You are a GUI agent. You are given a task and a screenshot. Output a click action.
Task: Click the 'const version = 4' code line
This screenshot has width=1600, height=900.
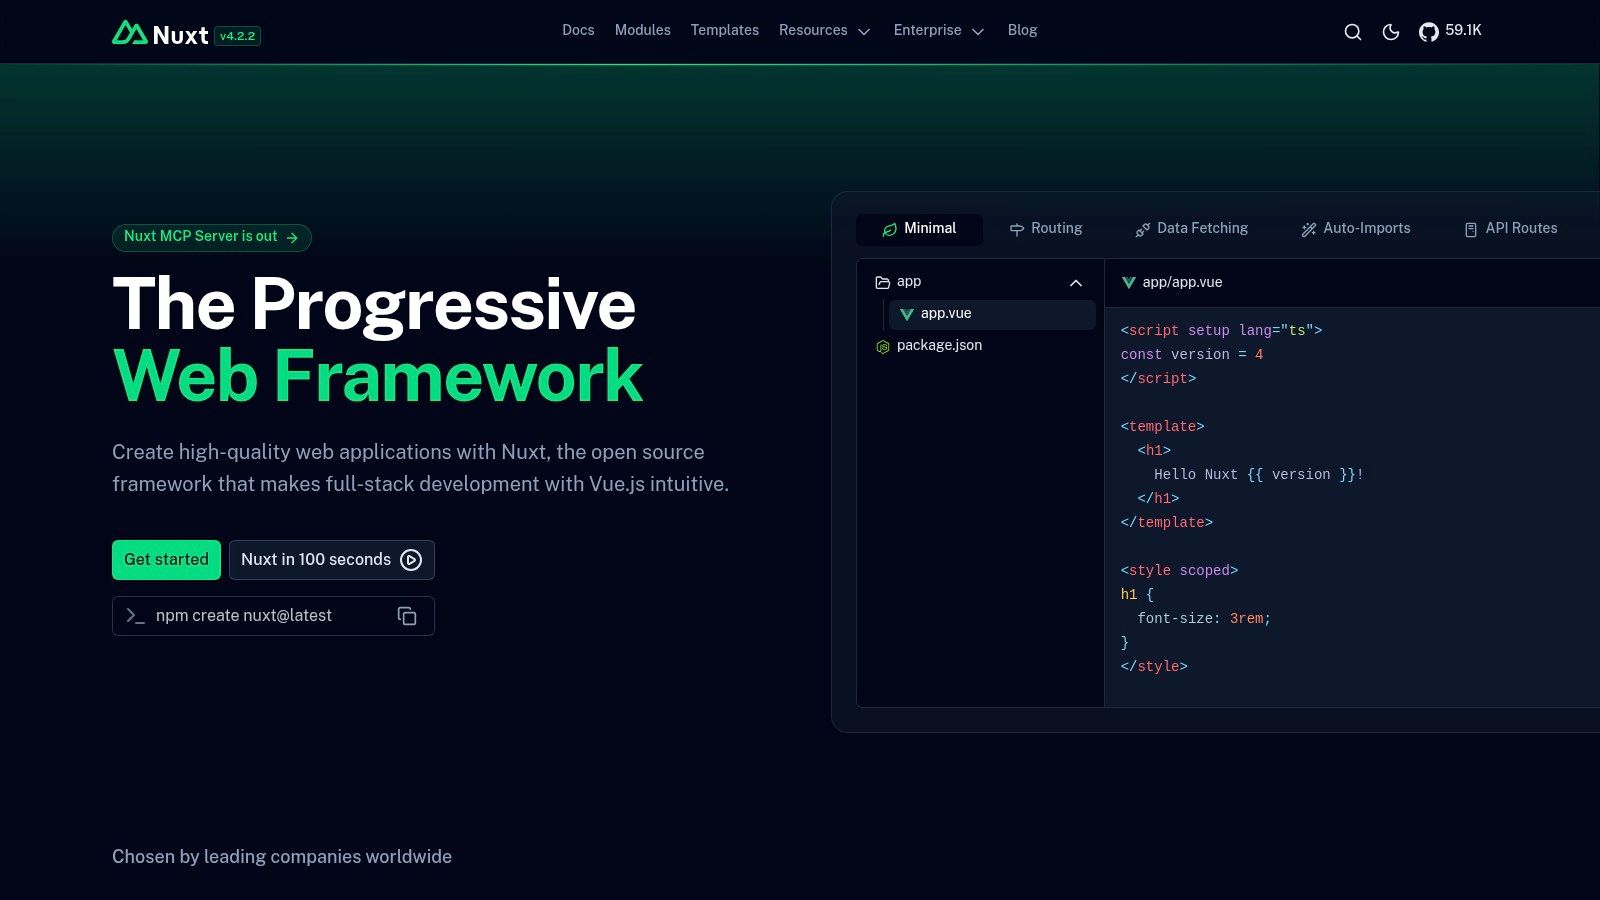tap(1192, 355)
